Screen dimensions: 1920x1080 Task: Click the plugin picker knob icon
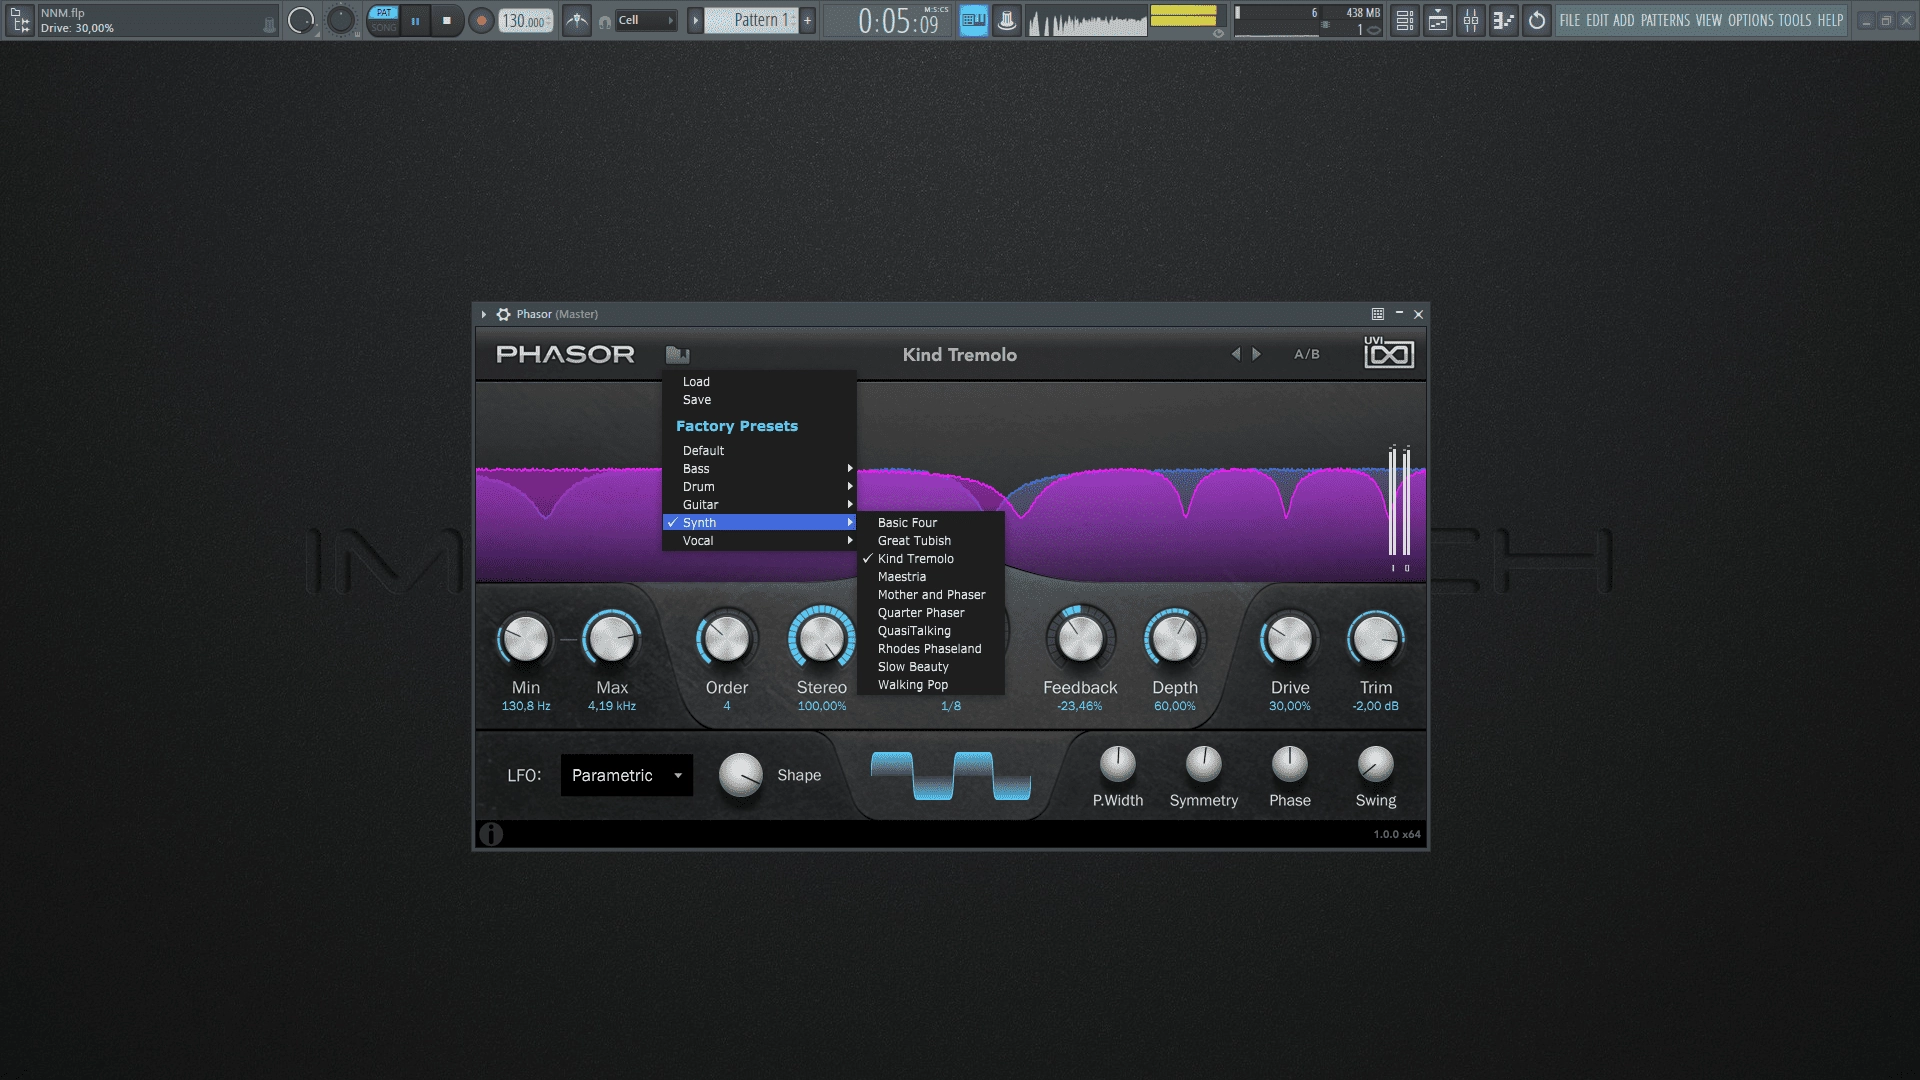click(x=1007, y=20)
